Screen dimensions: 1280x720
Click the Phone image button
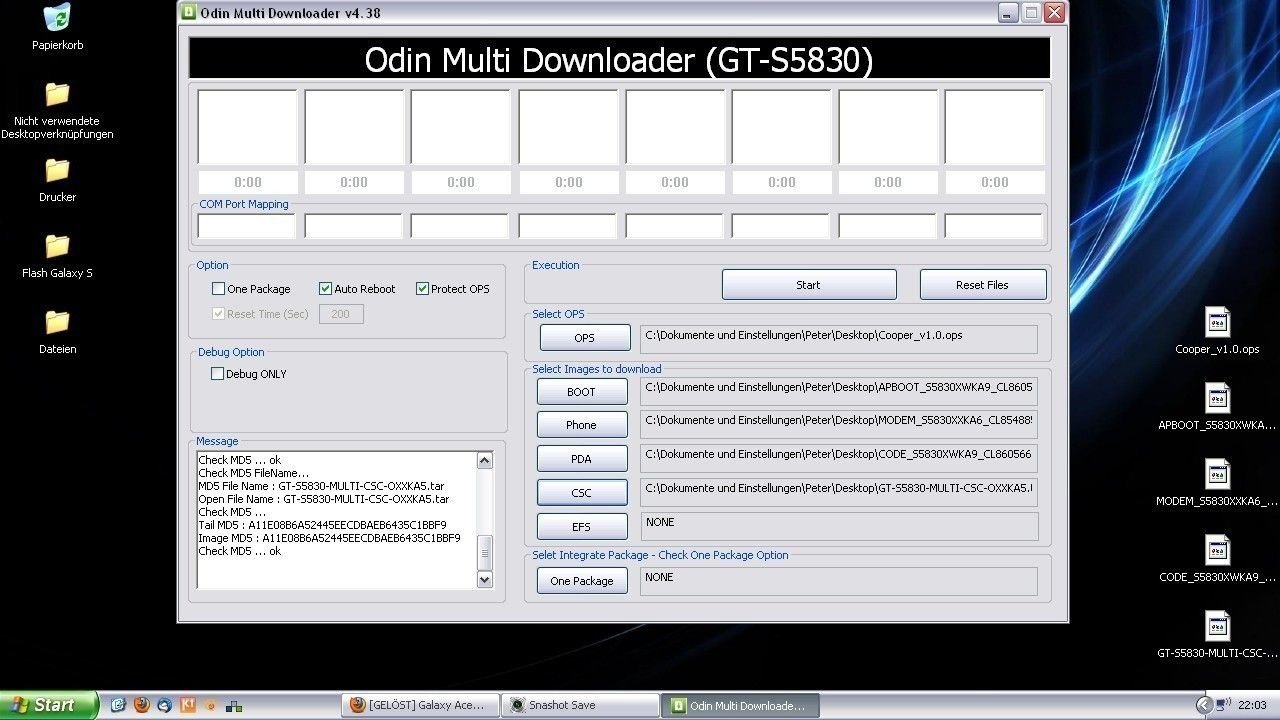click(x=582, y=425)
